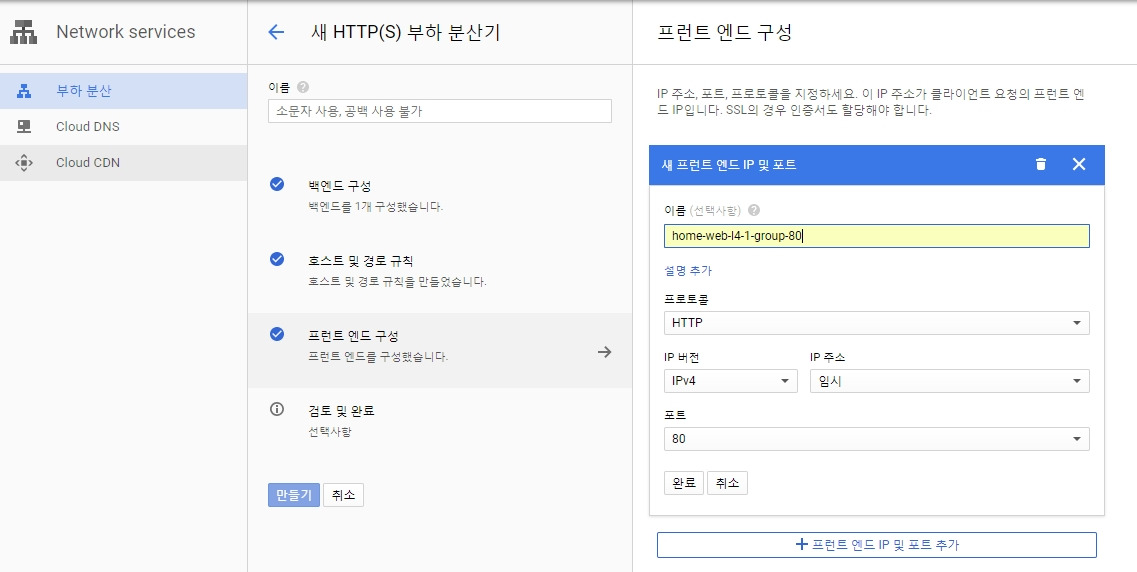The width and height of the screenshot is (1137, 572).
Task: Open the IP 버전 IPv4 dropdown
Action: [x=730, y=381]
